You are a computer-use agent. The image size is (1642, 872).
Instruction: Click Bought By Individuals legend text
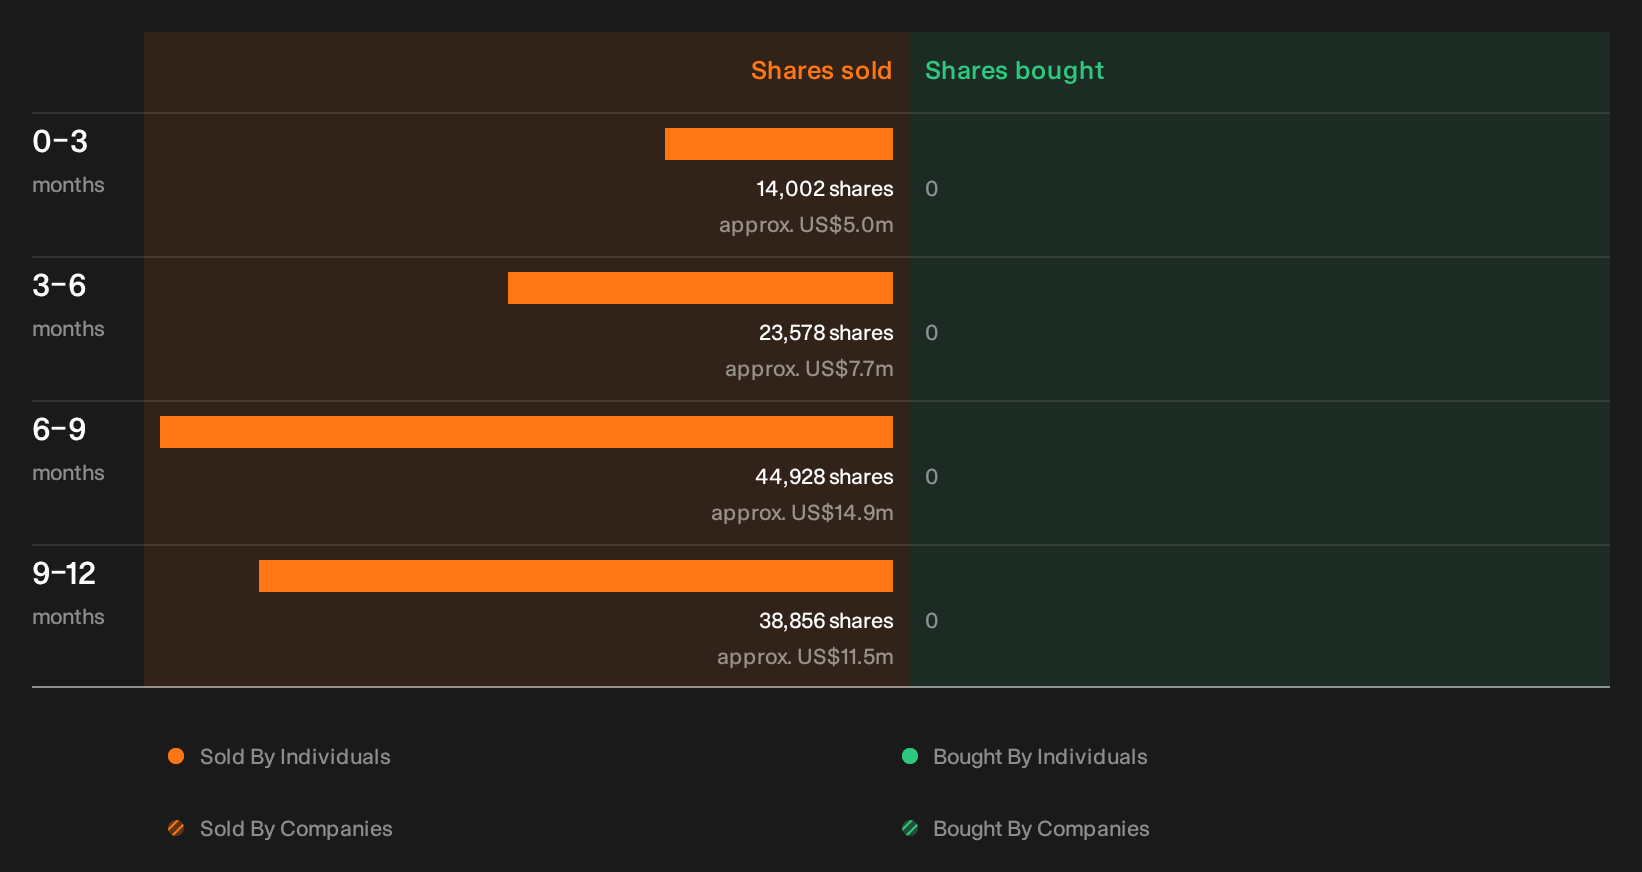1040,757
